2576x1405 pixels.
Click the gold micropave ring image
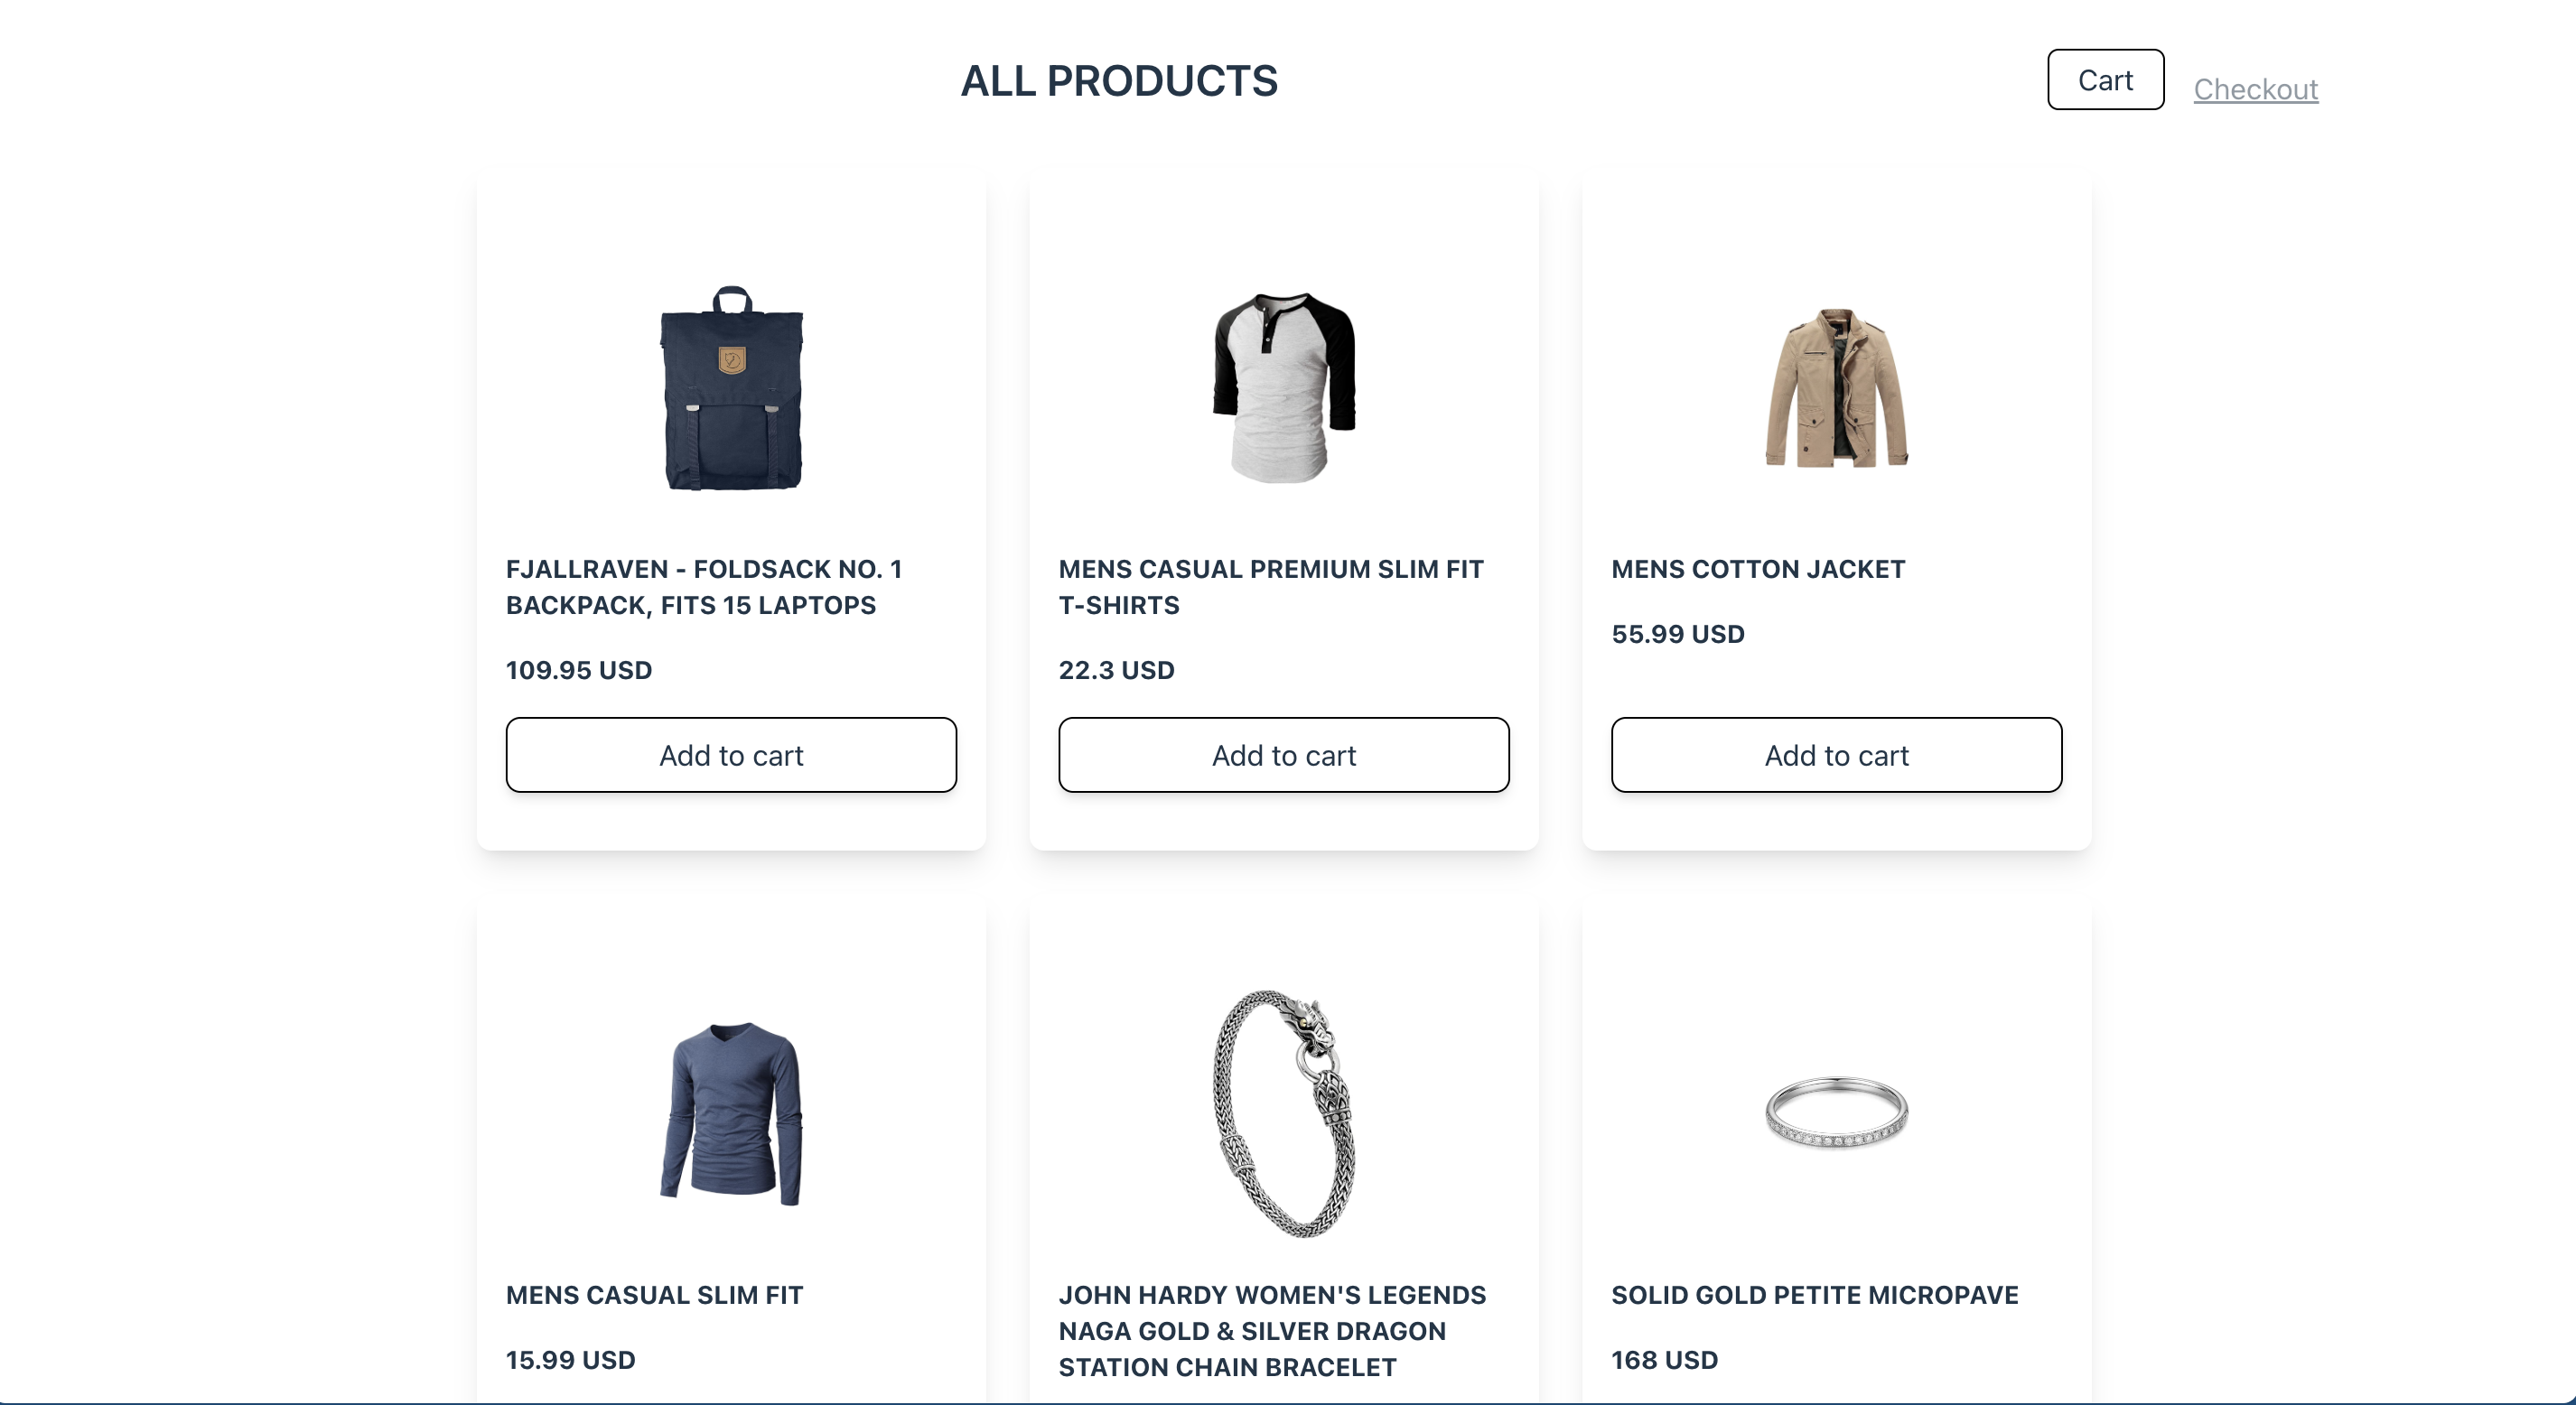click(1836, 1112)
